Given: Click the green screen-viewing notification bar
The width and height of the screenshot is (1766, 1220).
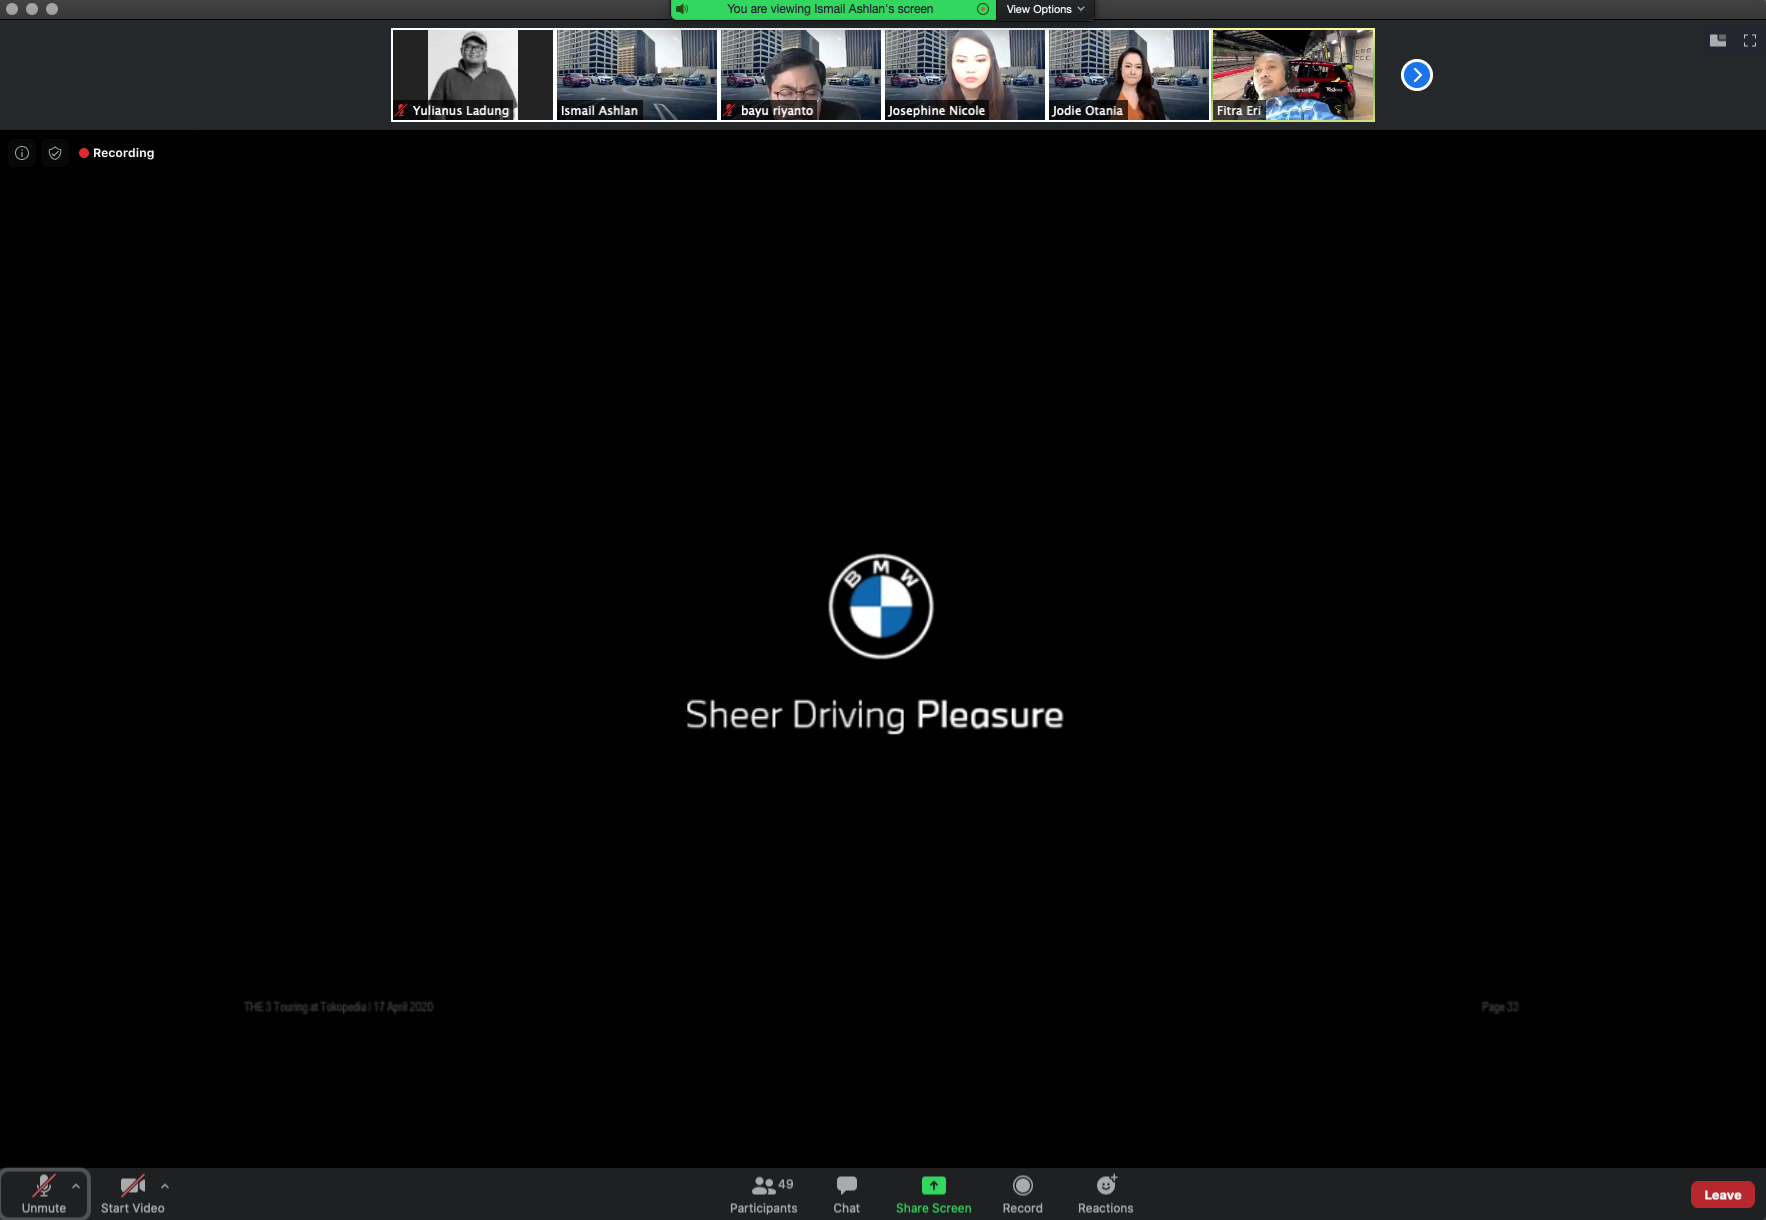Looking at the screenshot, I should pos(830,9).
